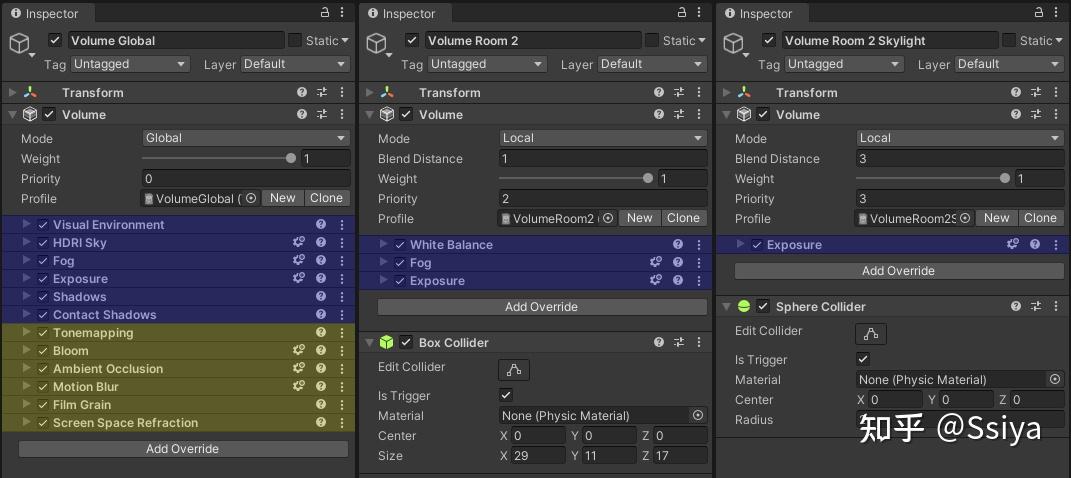Open Mode dropdown showing Global
1071x478 pixels.
click(x=245, y=138)
